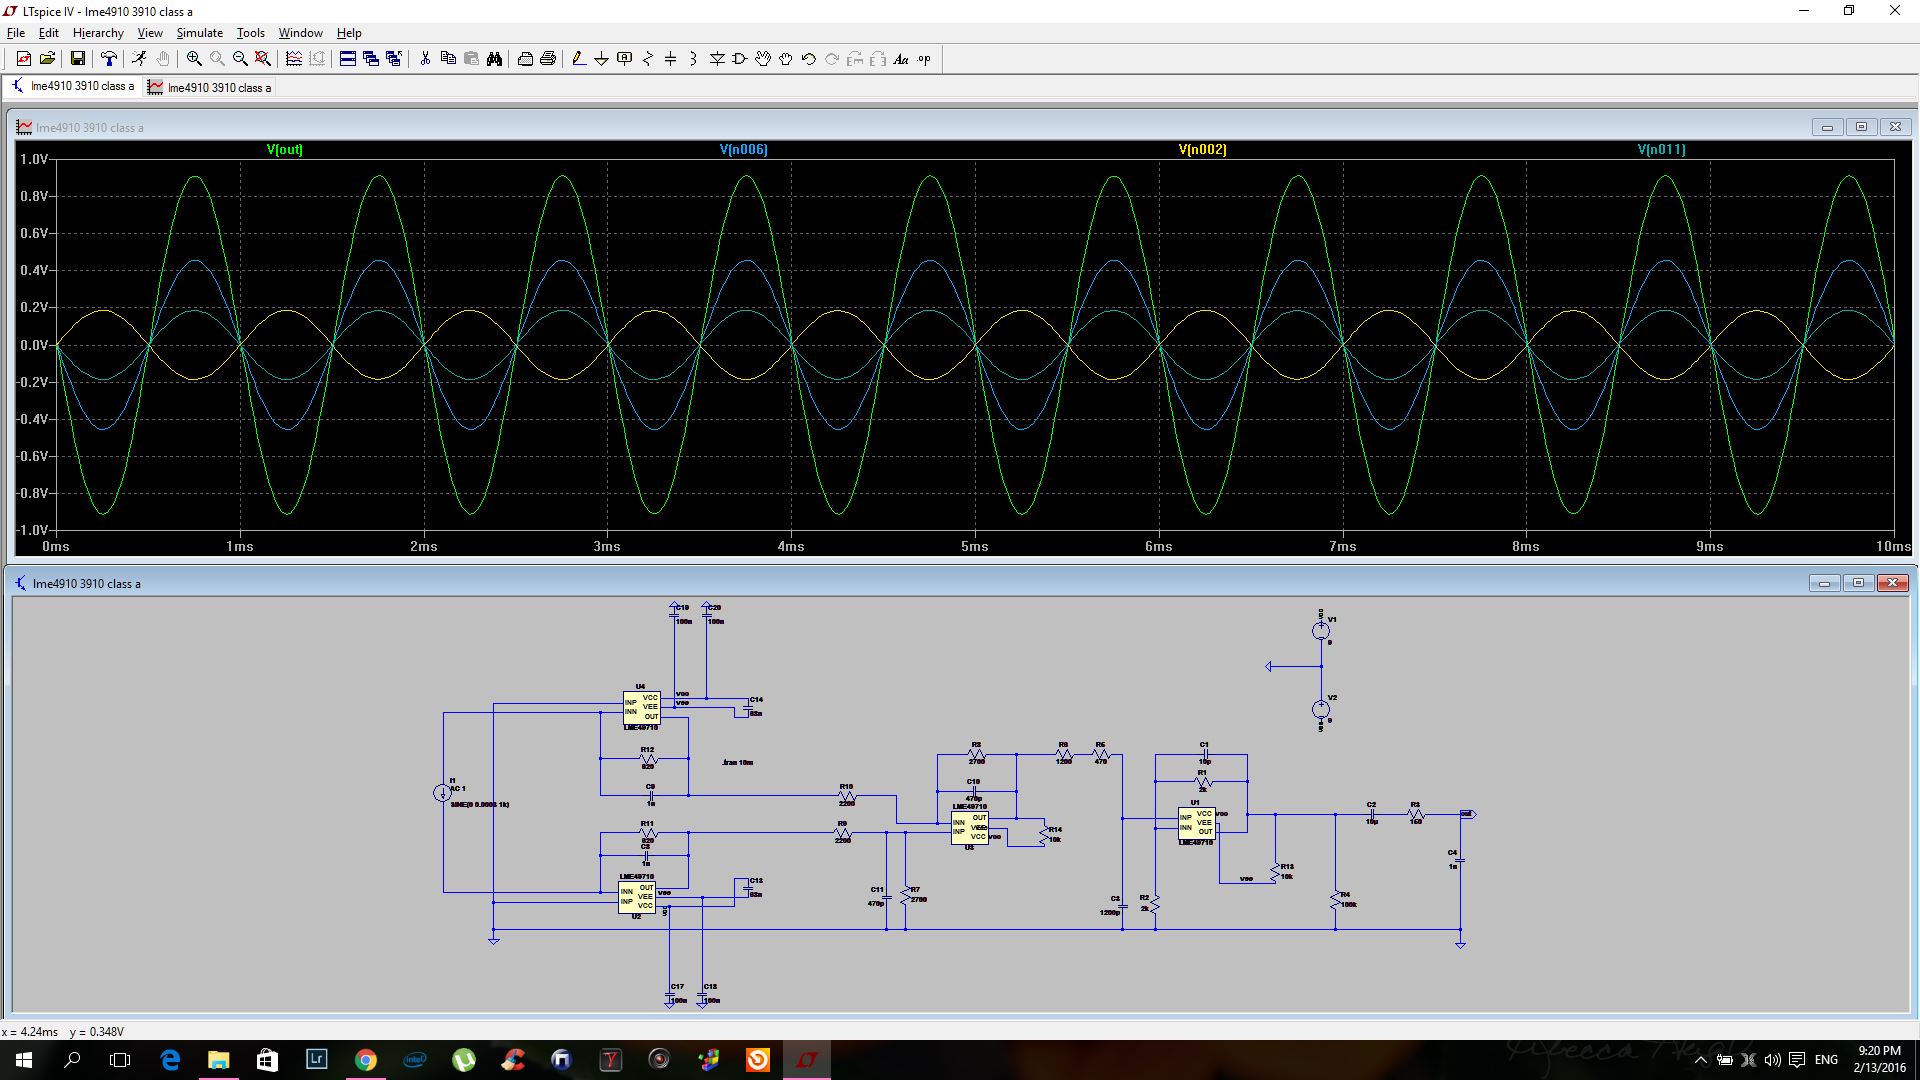
Task: Select the Drag closed-hand tool
Action: click(786, 59)
